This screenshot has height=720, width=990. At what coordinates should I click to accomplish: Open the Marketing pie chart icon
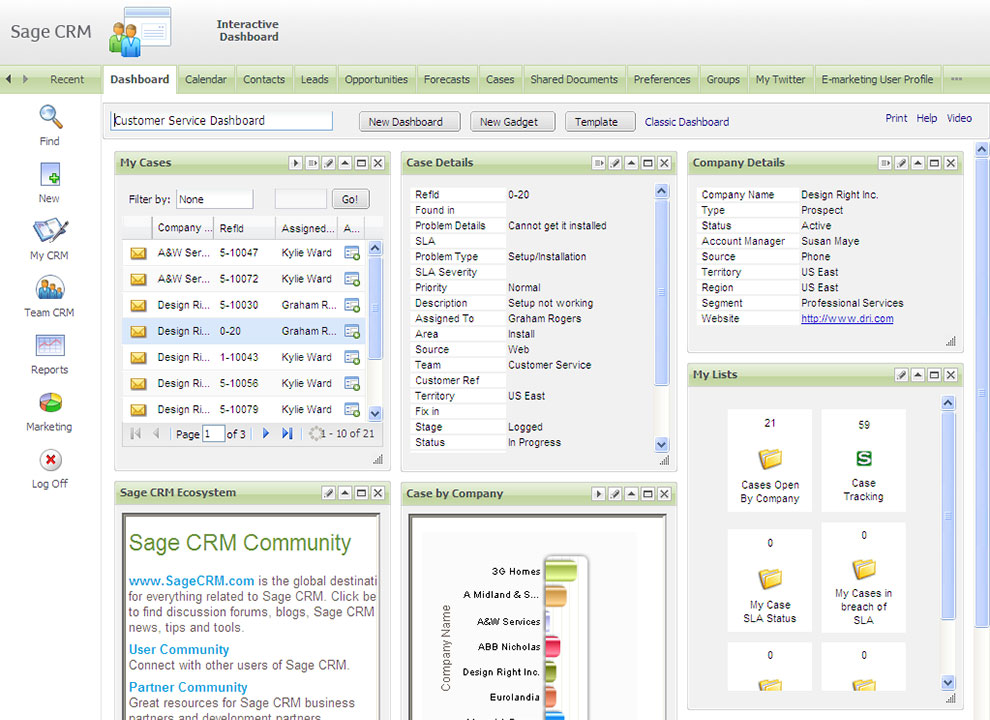tap(51, 402)
